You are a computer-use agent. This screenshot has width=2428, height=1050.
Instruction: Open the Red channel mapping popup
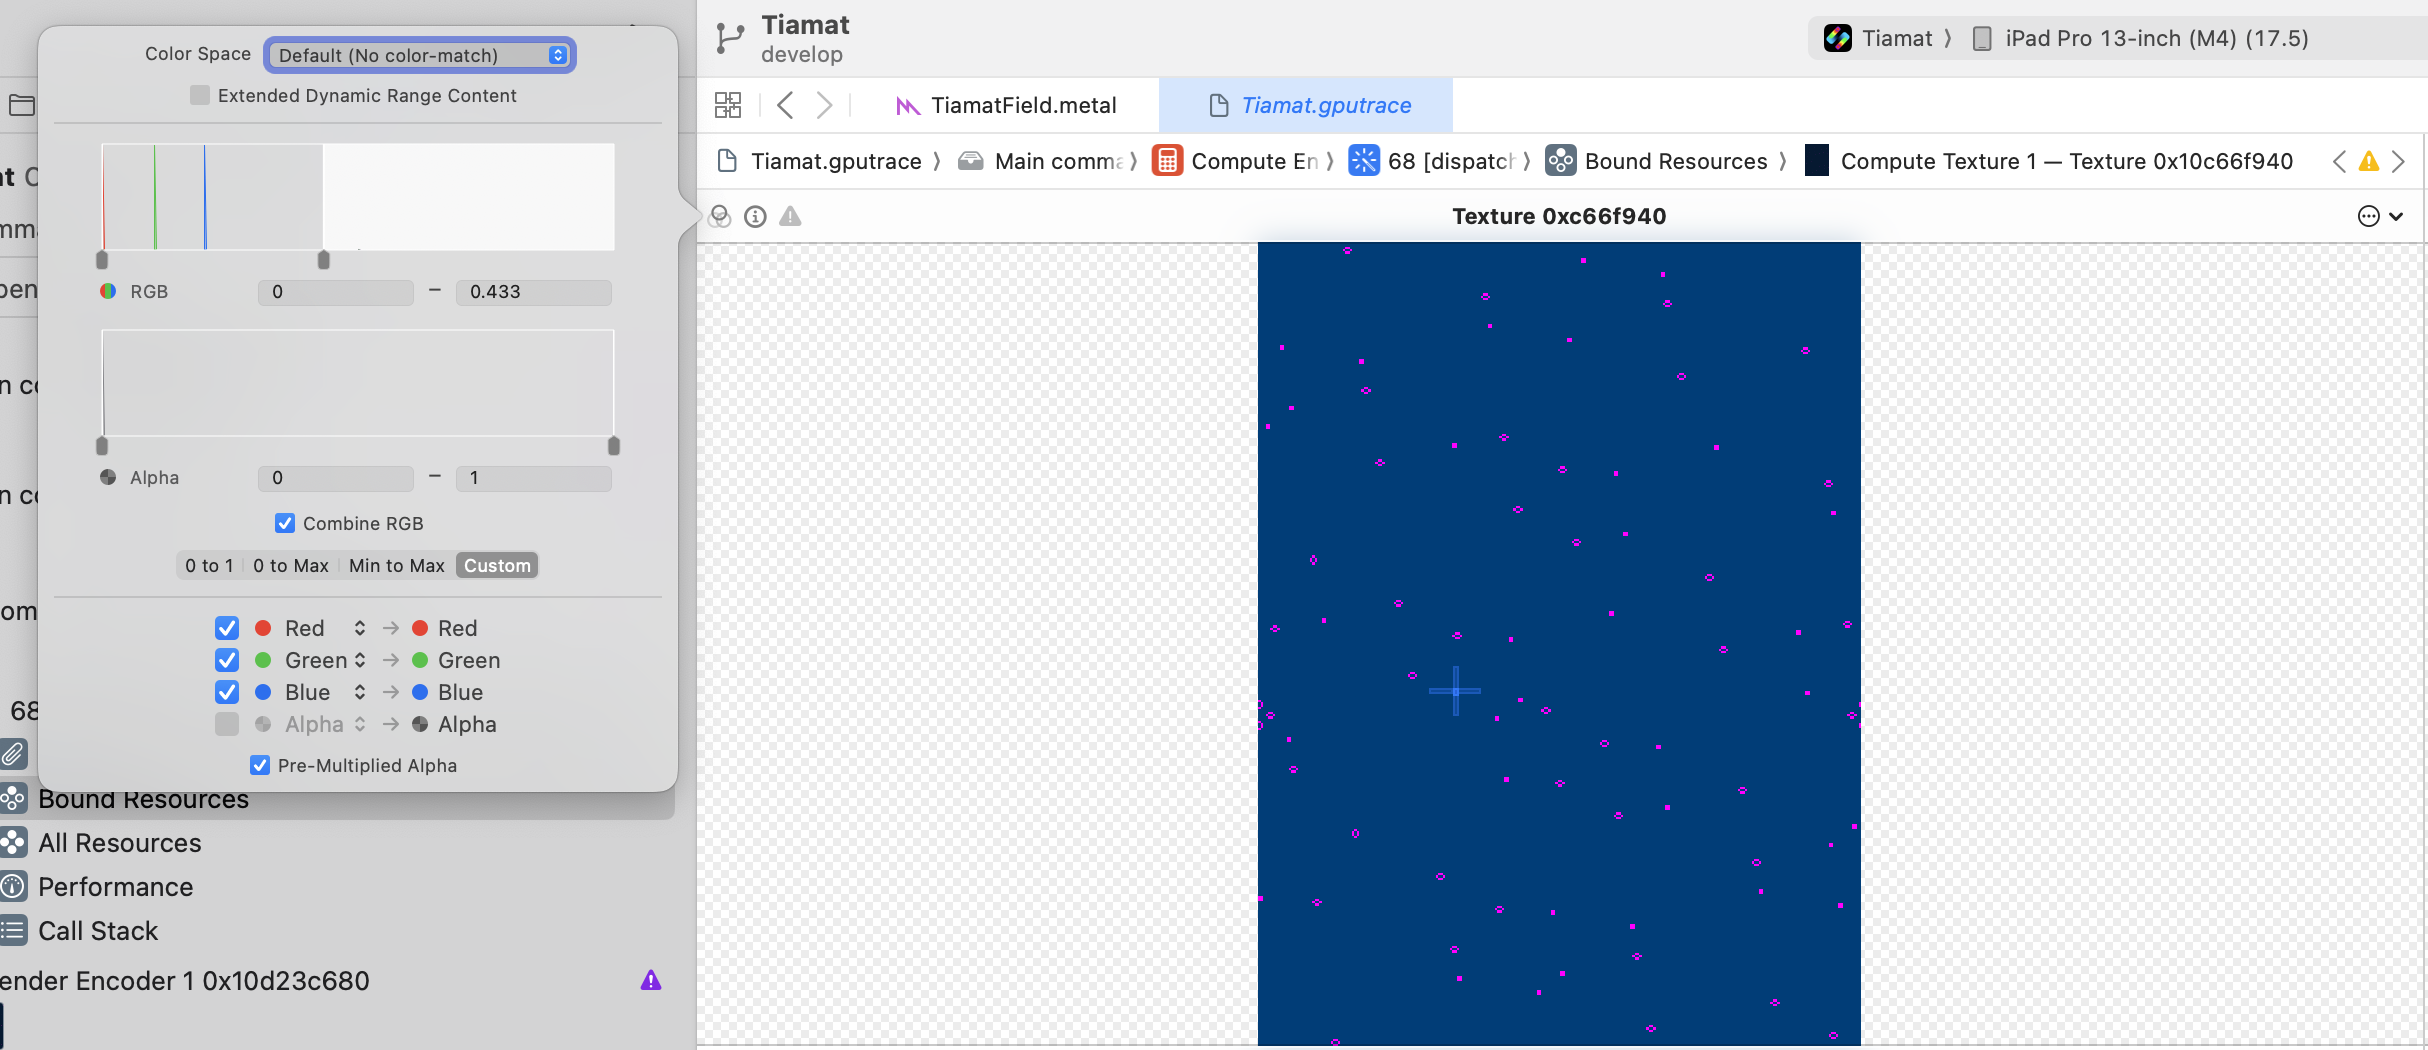[x=359, y=628]
